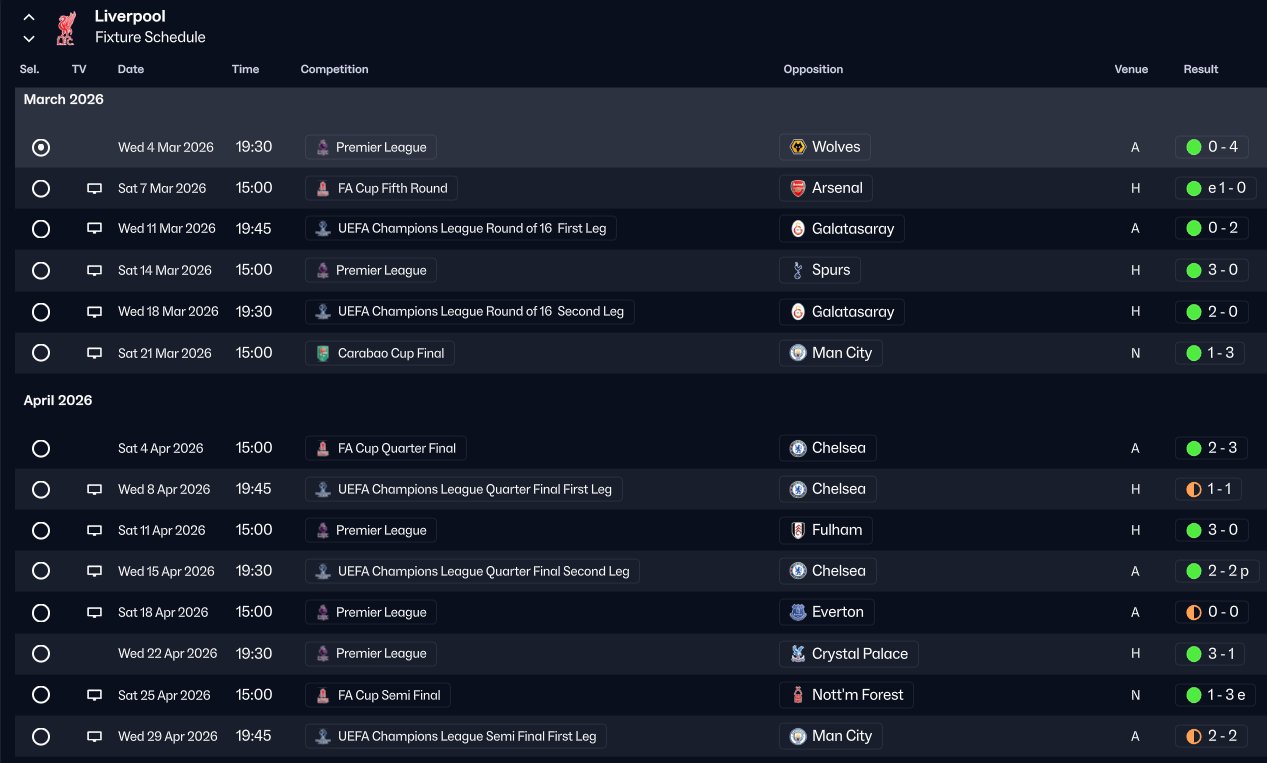
Task: Click the Fixture Schedule subtitle
Action: pyautogui.click(x=150, y=38)
